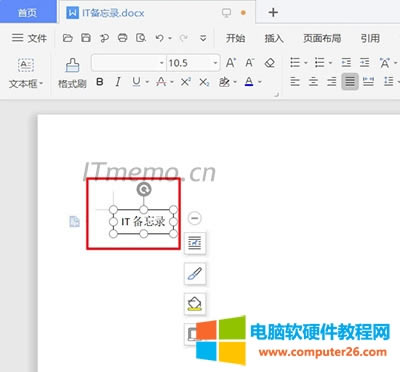Viewport: 400px width, 372px height.
Task: Open the 引用 ribbon tab
Action: coord(370,38)
